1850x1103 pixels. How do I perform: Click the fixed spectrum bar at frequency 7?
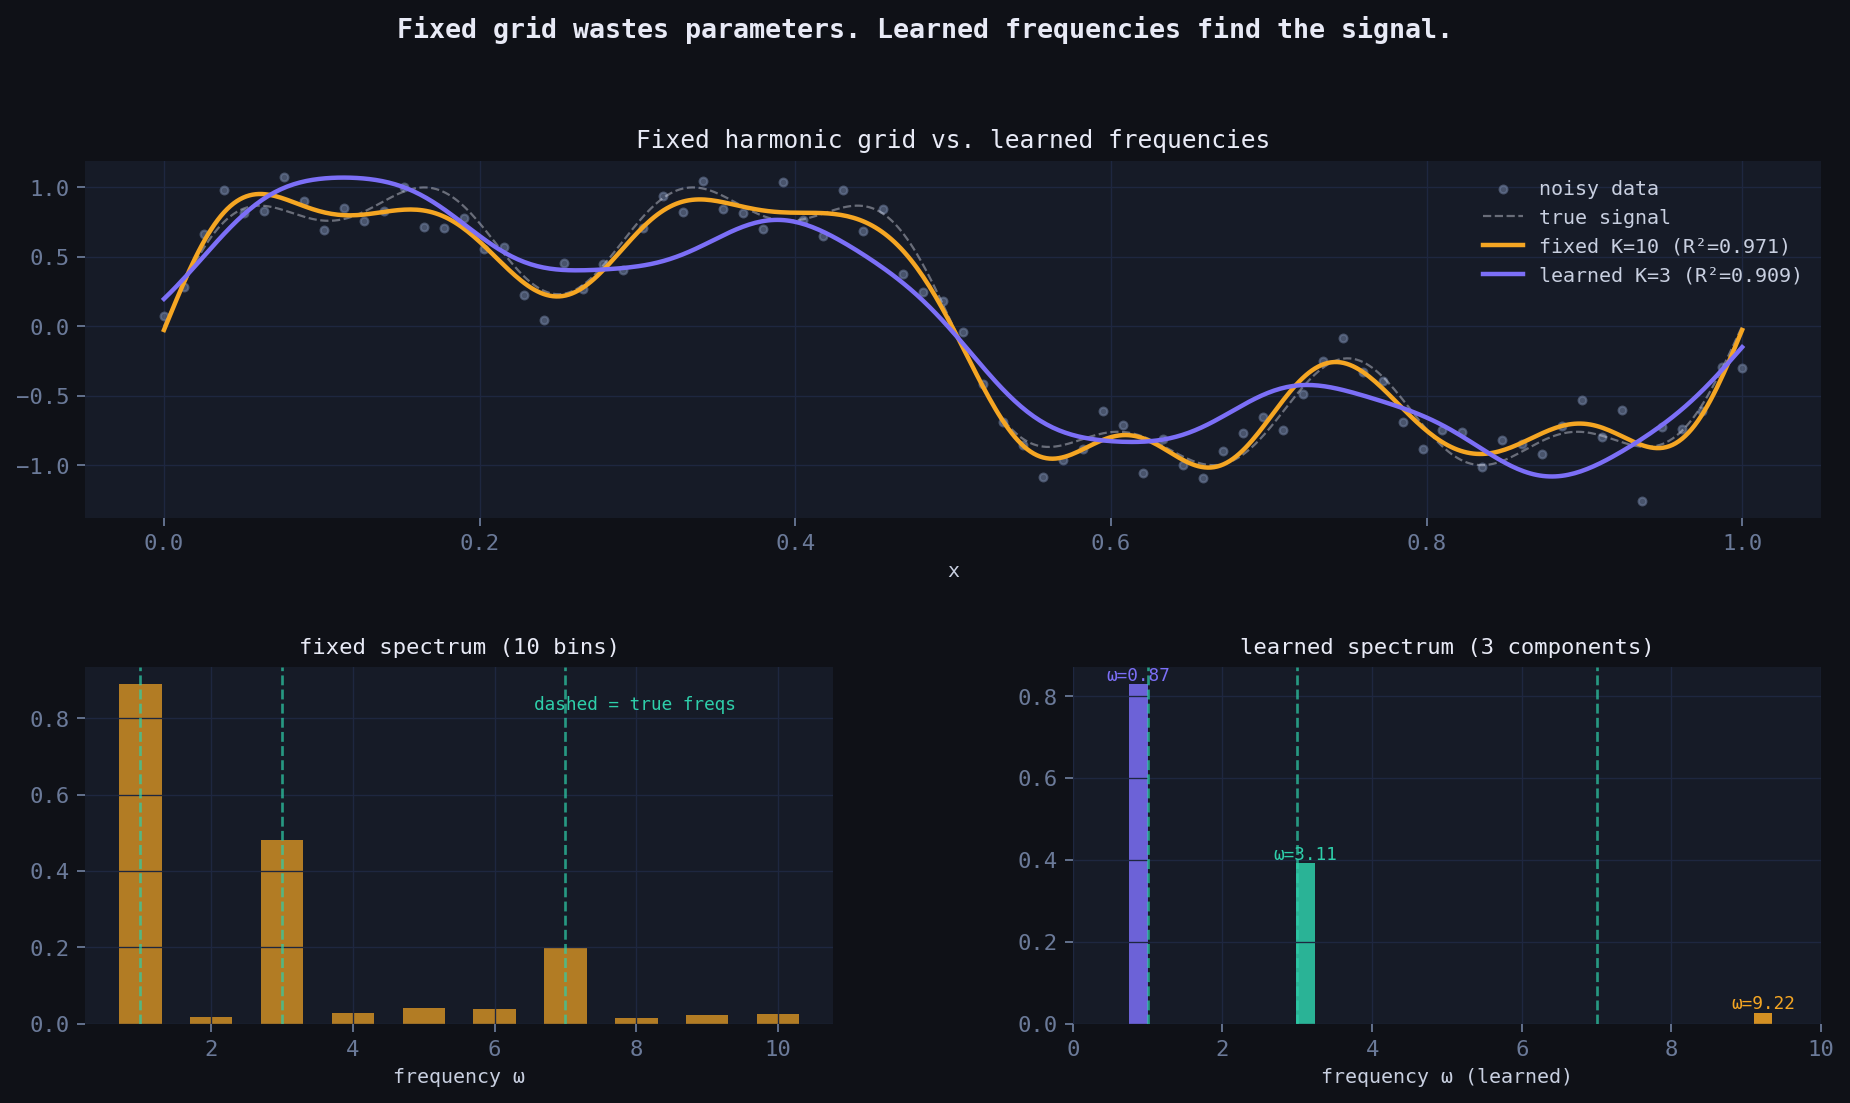click(x=565, y=985)
